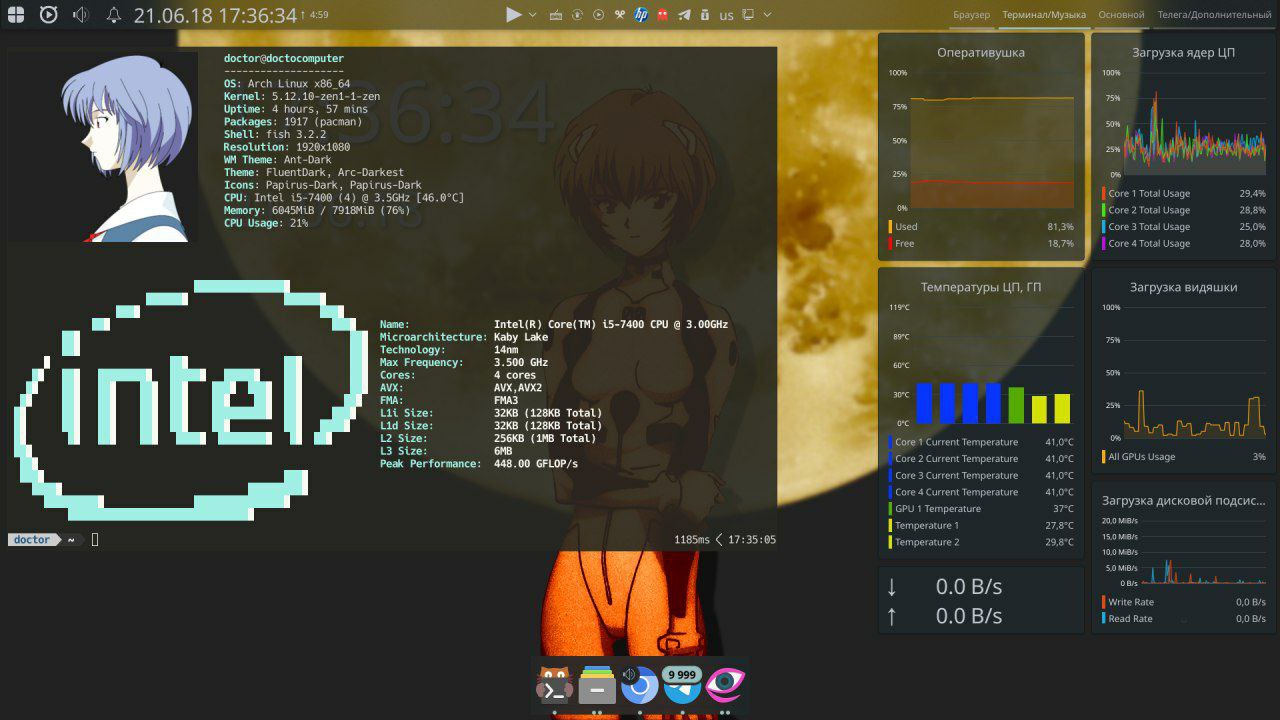The width and height of the screenshot is (1280, 720).
Task: Expand hidden tray icons chevron at far right
Action: coord(768,15)
